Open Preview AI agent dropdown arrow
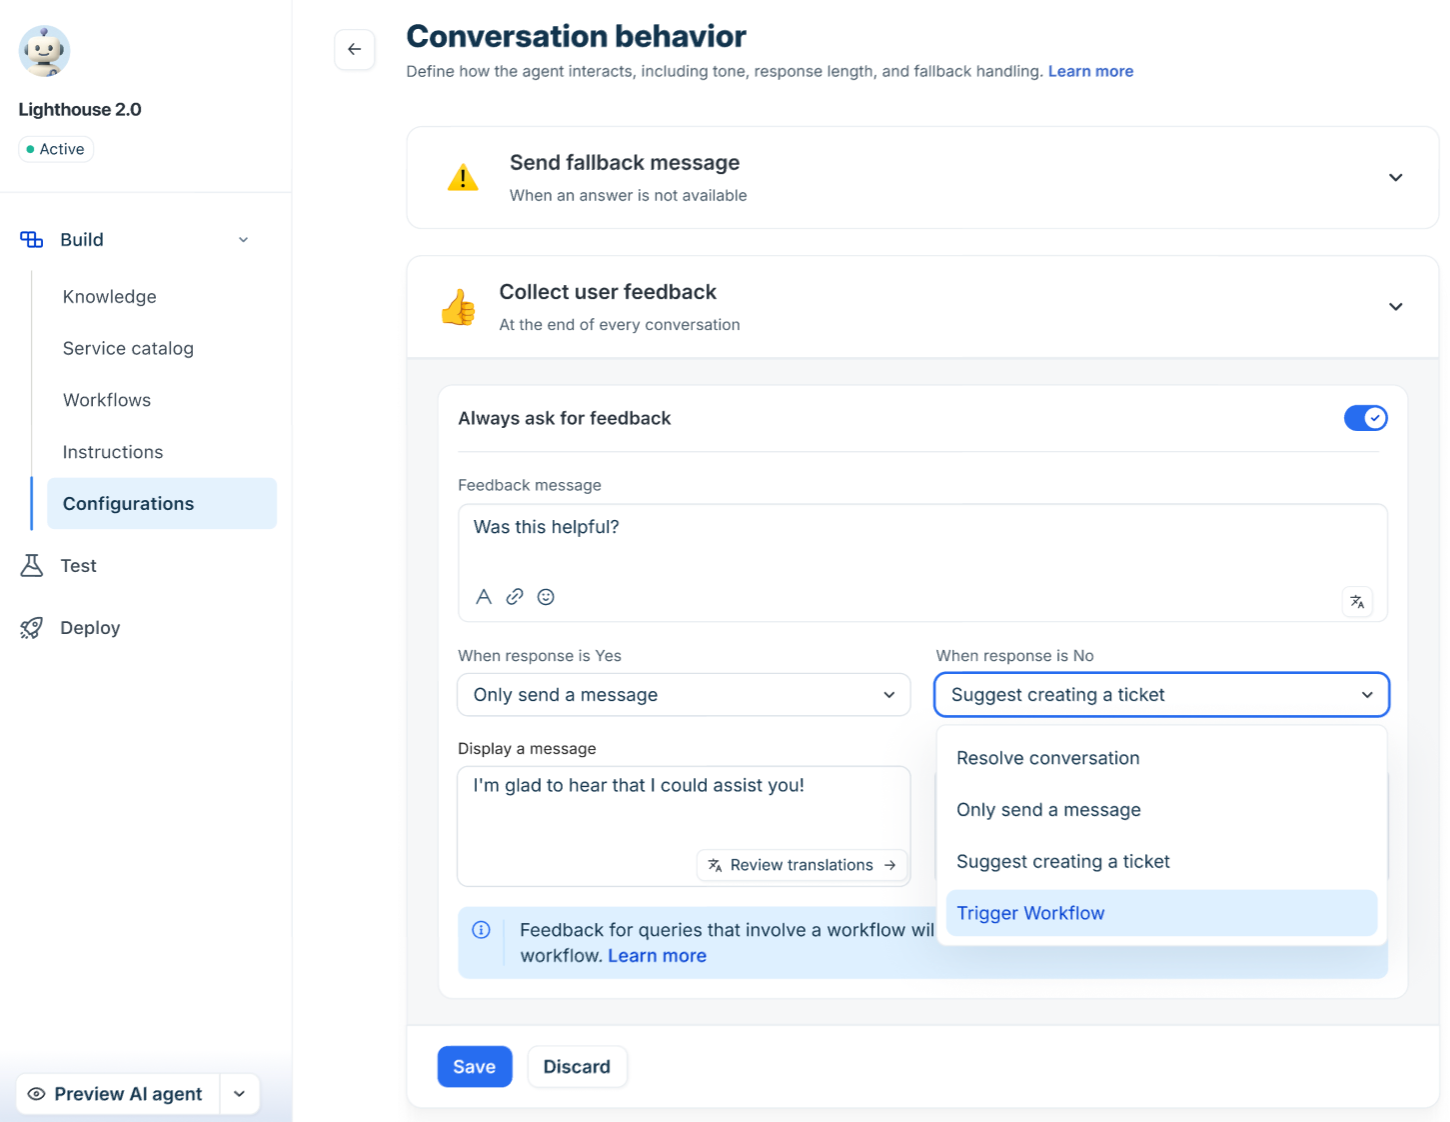This screenshot has height=1122, width=1450. click(240, 1094)
